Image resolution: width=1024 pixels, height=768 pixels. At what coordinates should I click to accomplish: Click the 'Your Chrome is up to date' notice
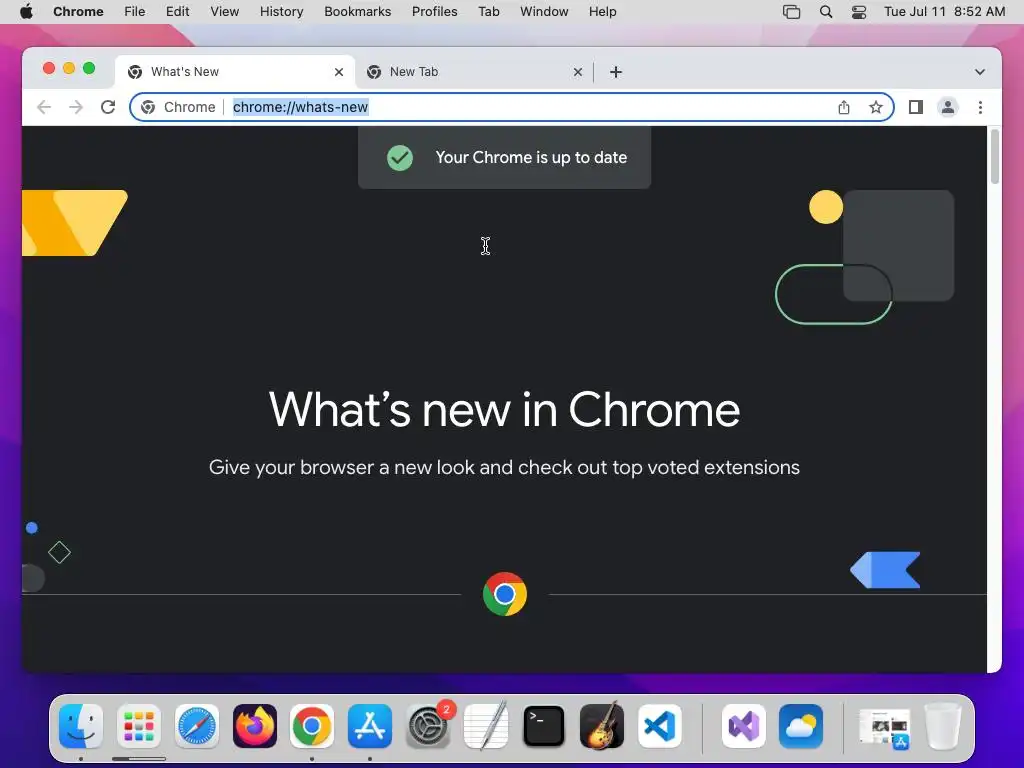click(x=504, y=157)
